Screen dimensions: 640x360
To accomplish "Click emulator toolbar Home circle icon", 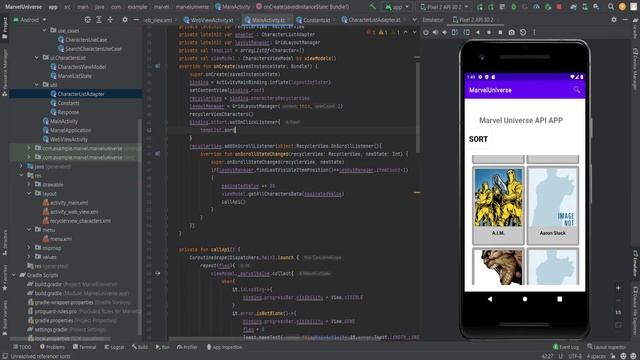I will coord(489,32).
